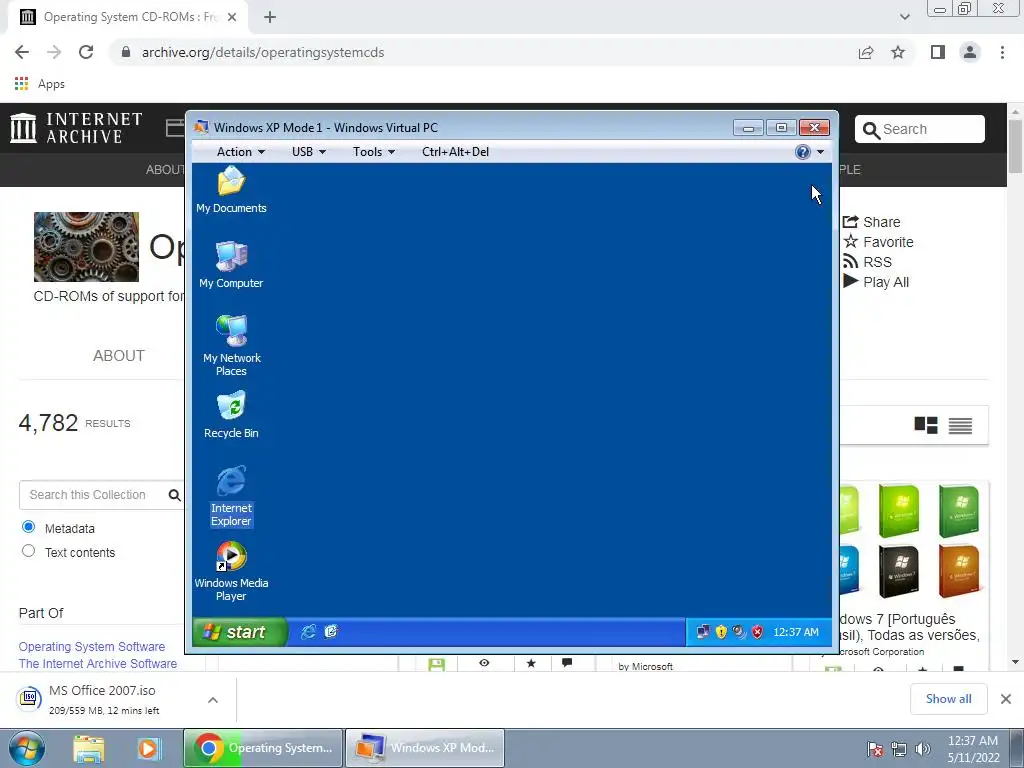Select Text contents radio button
This screenshot has height=768, width=1024.
pyautogui.click(x=28, y=551)
